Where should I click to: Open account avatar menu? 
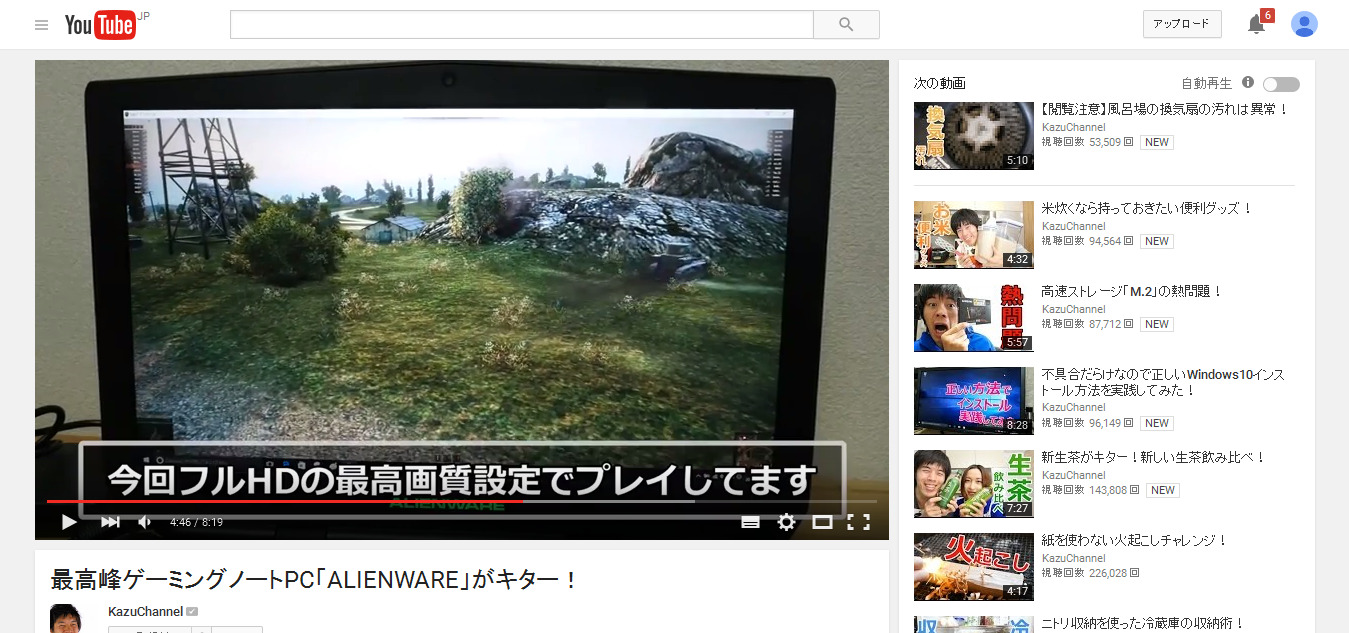(1304, 24)
